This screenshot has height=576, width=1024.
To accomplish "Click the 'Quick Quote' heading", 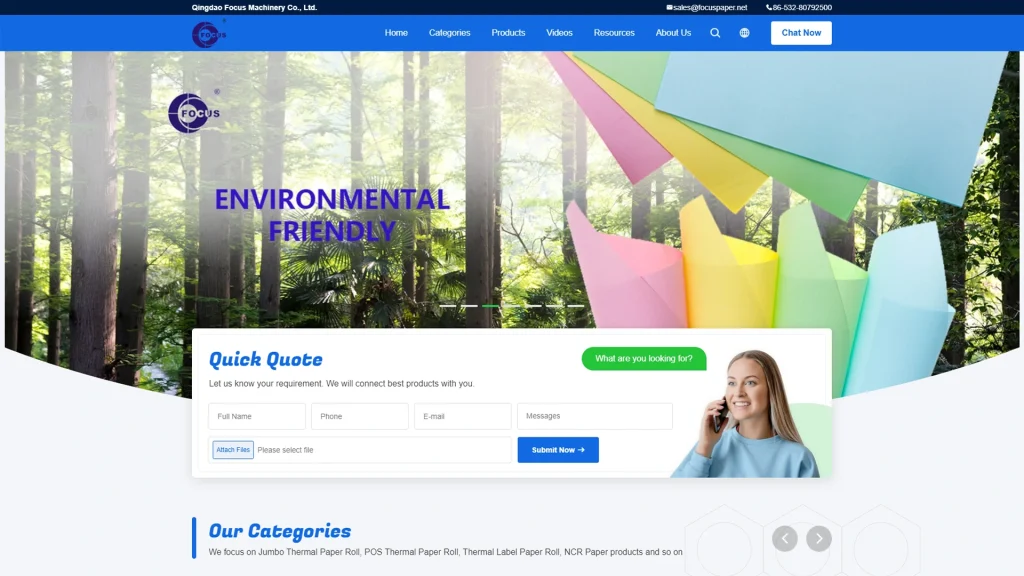I will coord(265,359).
